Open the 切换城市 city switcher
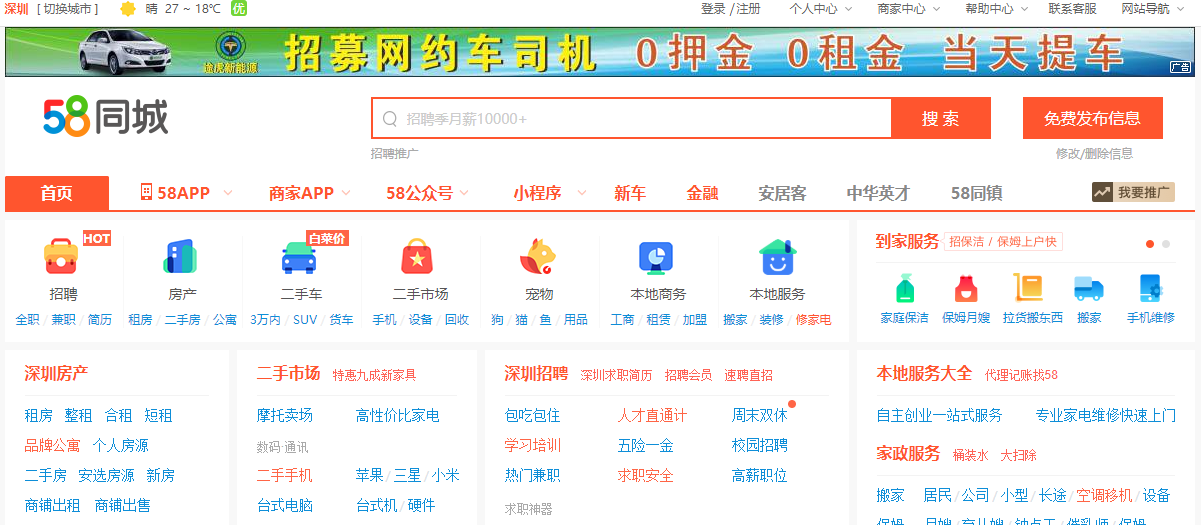Viewport: 1201px width, 525px height. pyautogui.click(x=68, y=9)
